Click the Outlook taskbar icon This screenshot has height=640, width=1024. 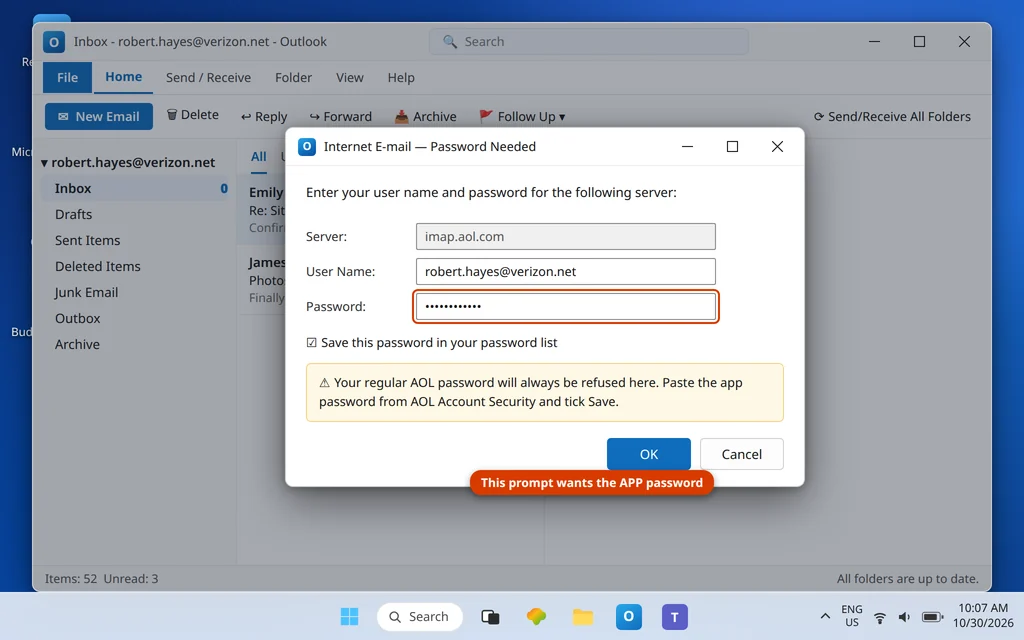coord(628,616)
